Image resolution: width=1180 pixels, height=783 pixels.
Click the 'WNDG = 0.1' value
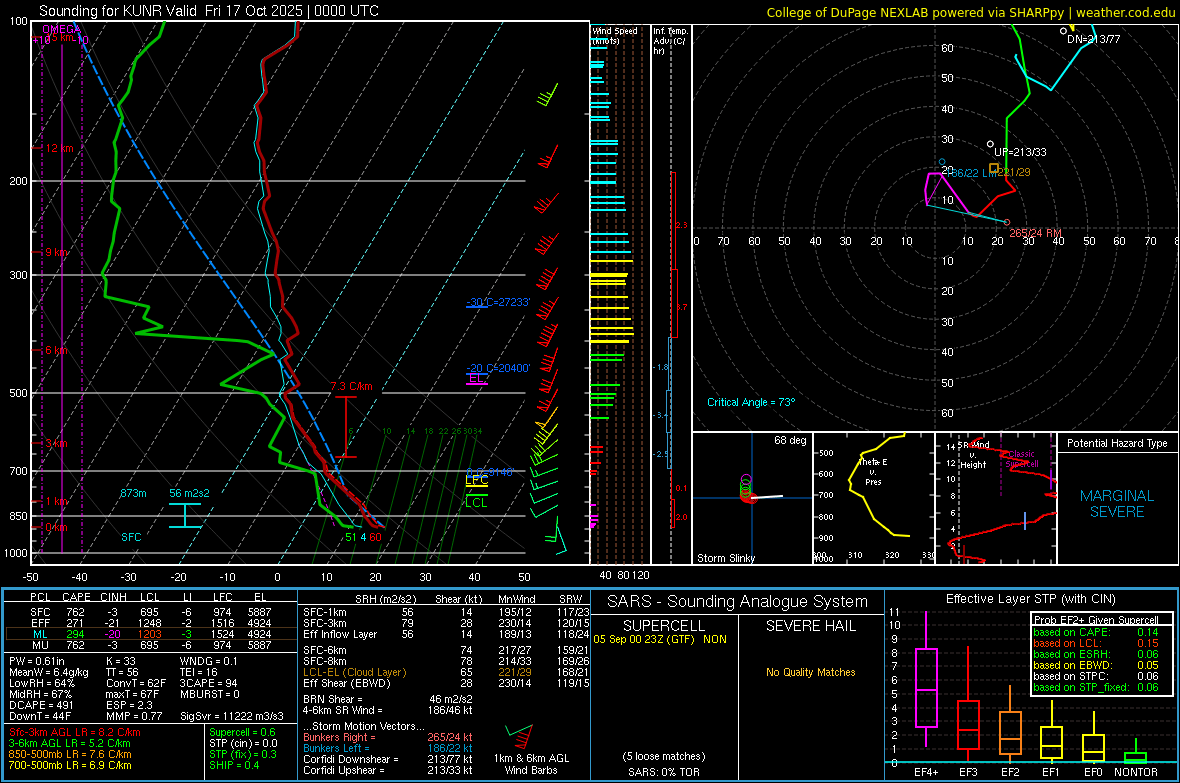tap(208, 661)
